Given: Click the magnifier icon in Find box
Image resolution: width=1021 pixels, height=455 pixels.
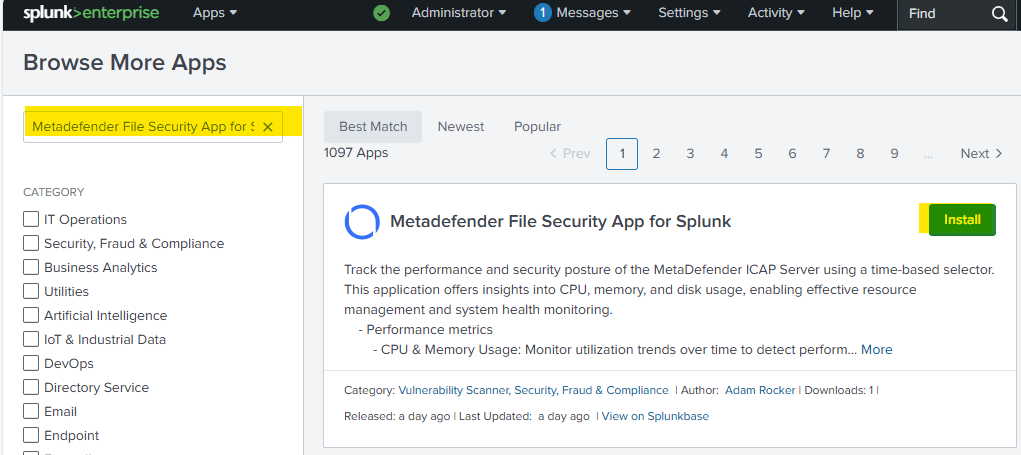Looking at the screenshot, I should 1000,14.
